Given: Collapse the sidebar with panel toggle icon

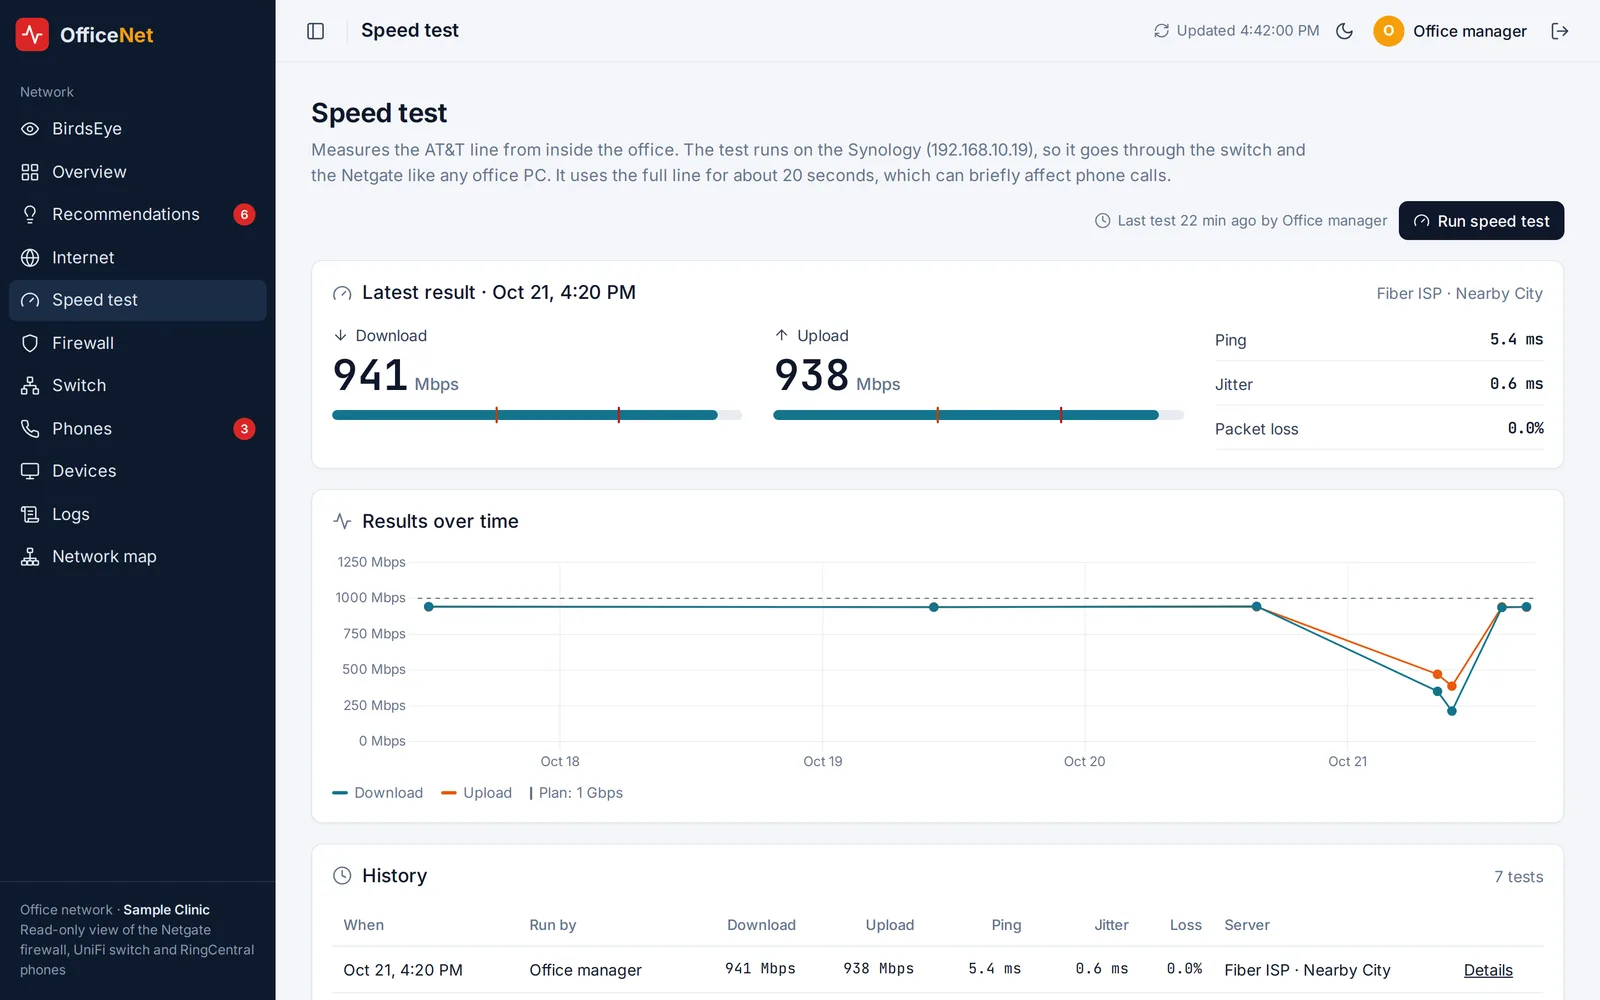Looking at the screenshot, I should (x=316, y=31).
